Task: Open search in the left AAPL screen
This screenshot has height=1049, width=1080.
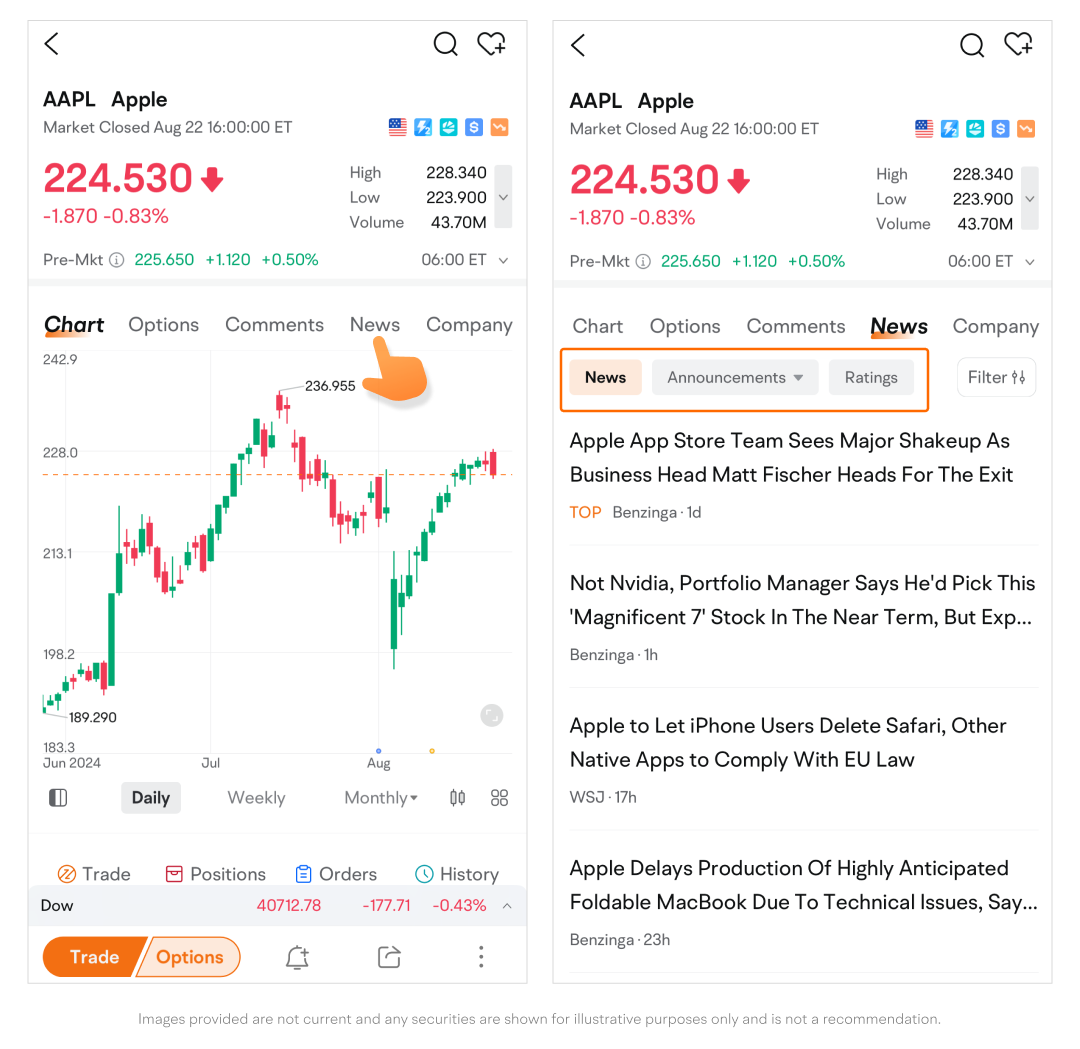Action: click(x=445, y=44)
